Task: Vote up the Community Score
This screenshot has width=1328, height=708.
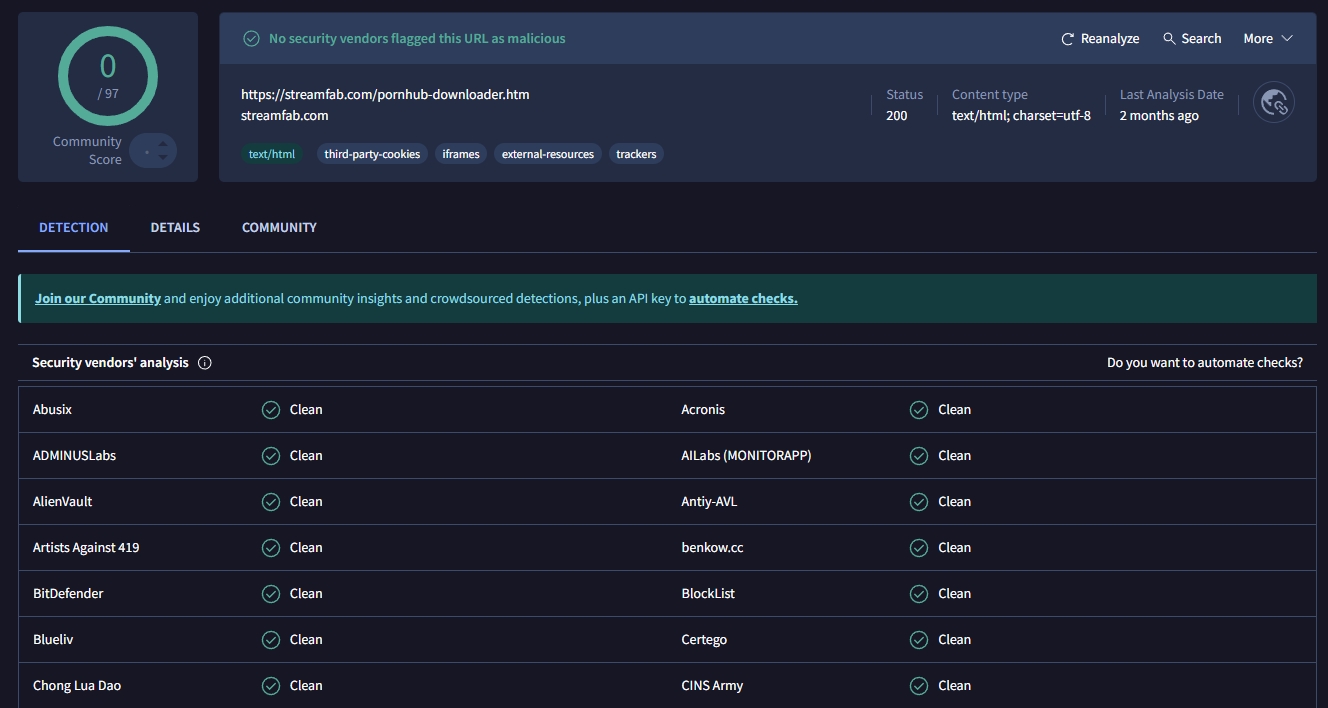Action: (x=163, y=144)
